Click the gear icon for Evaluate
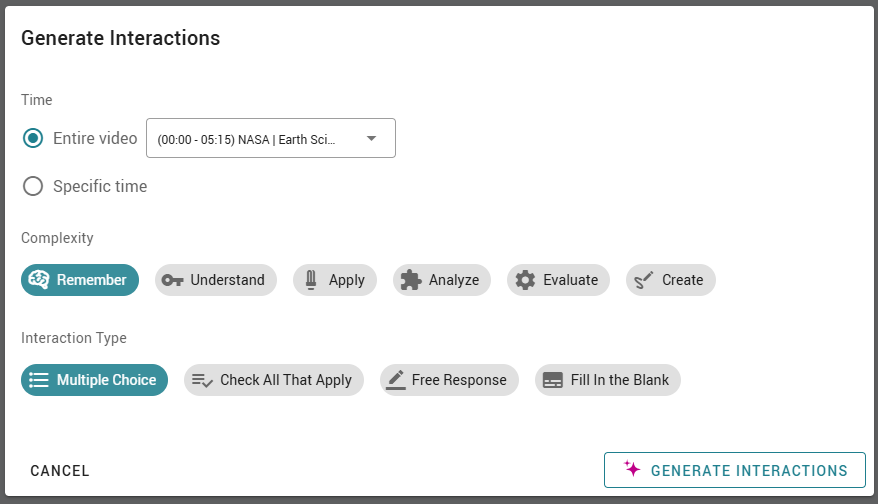Screen dimensions: 878x504 (x=525, y=279)
